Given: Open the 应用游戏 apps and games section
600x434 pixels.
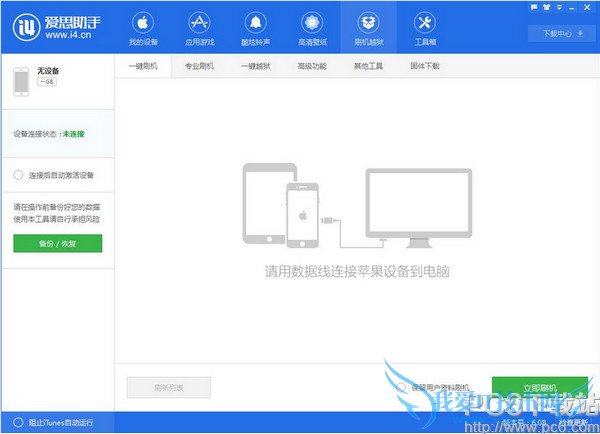Looking at the screenshot, I should (x=199, y=29).
